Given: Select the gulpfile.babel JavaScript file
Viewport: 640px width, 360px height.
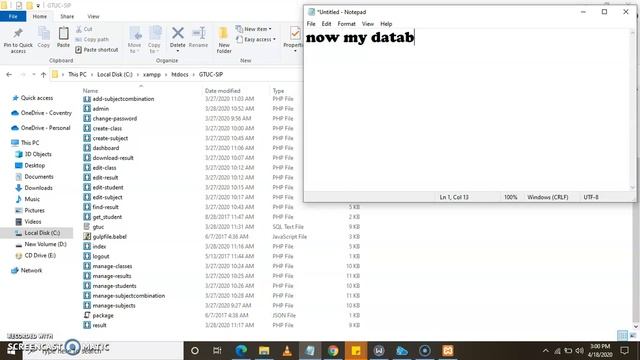Looking at the screenshot, I should pyautogui.click(x=109, y=236).
